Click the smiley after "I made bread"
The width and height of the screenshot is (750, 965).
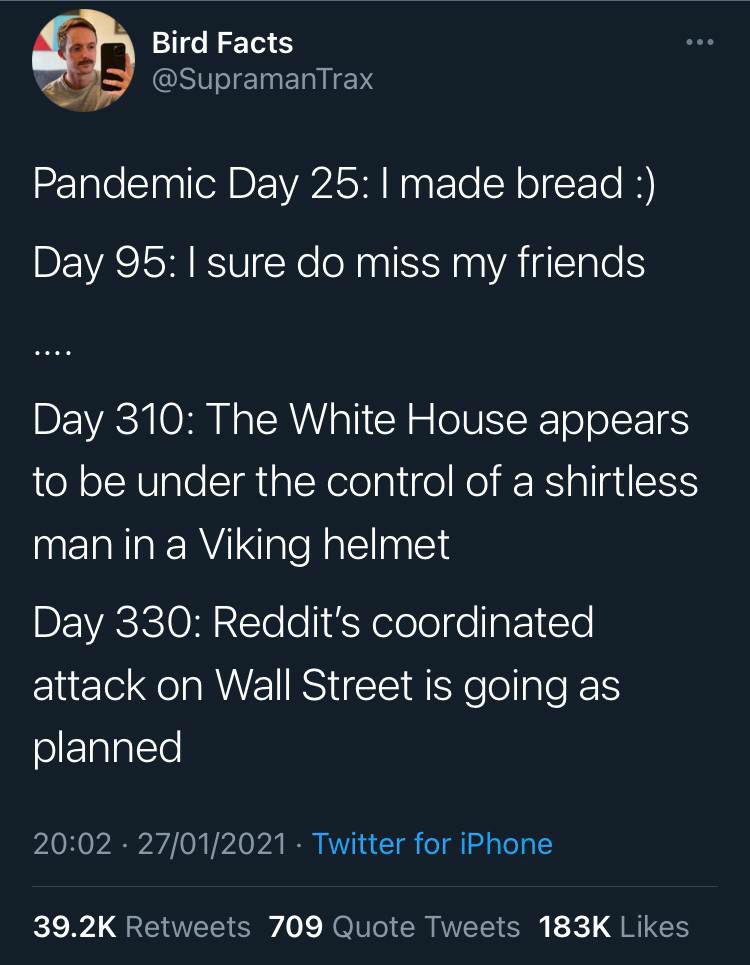coord(643,185)
